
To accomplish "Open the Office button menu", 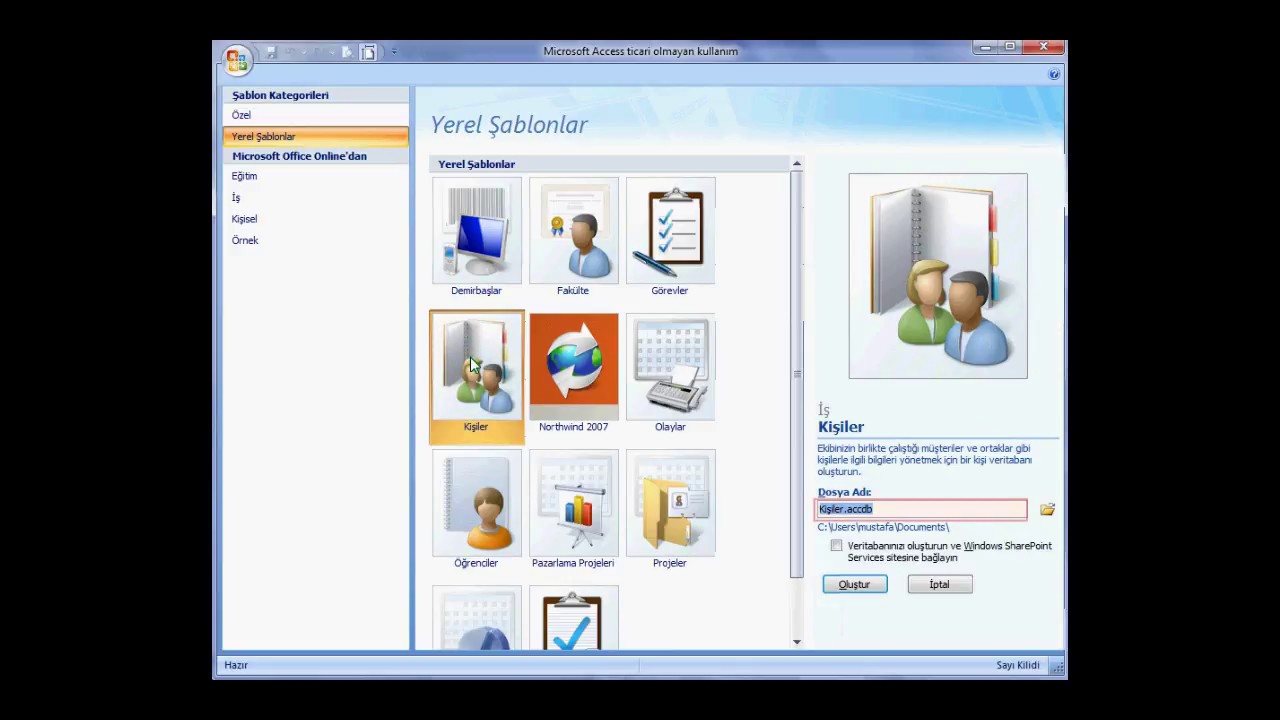I will [237, 59].
